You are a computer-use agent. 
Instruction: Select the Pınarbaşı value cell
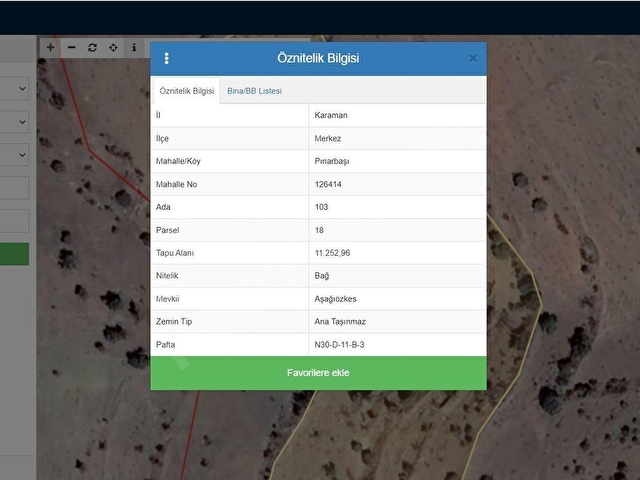(x=398, y=161)
